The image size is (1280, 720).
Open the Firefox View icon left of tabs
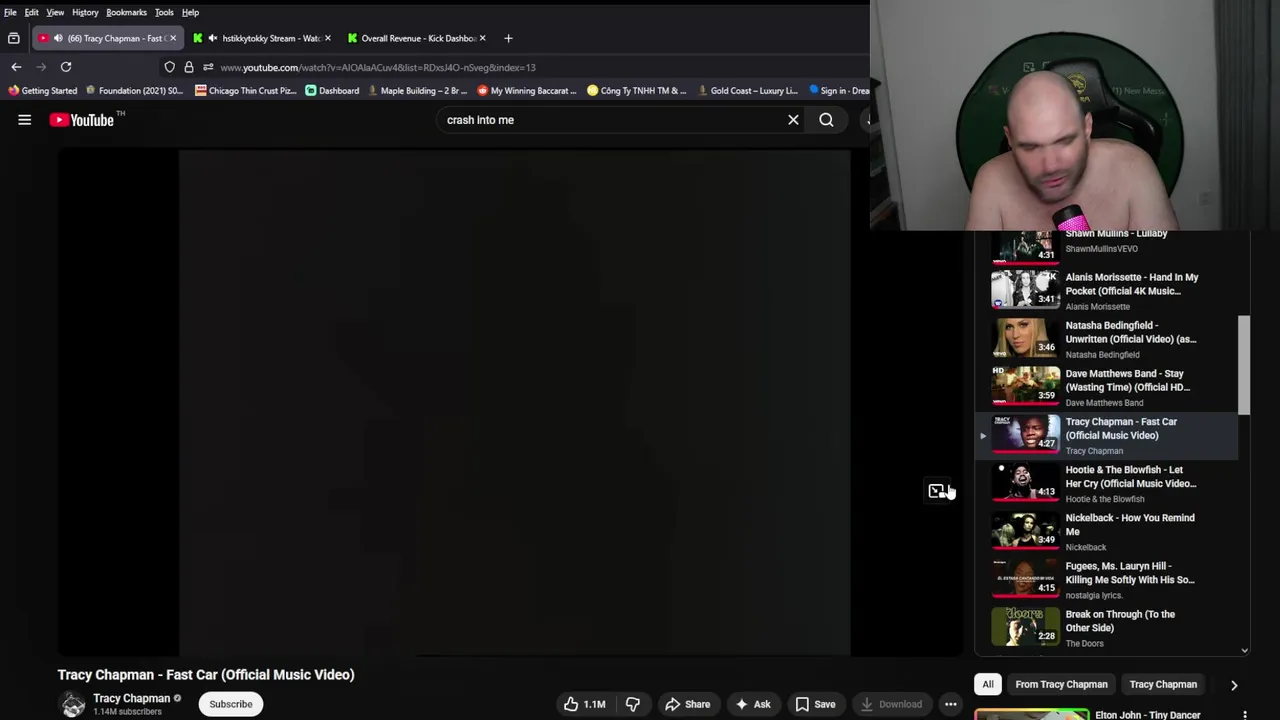click(14, 38)
